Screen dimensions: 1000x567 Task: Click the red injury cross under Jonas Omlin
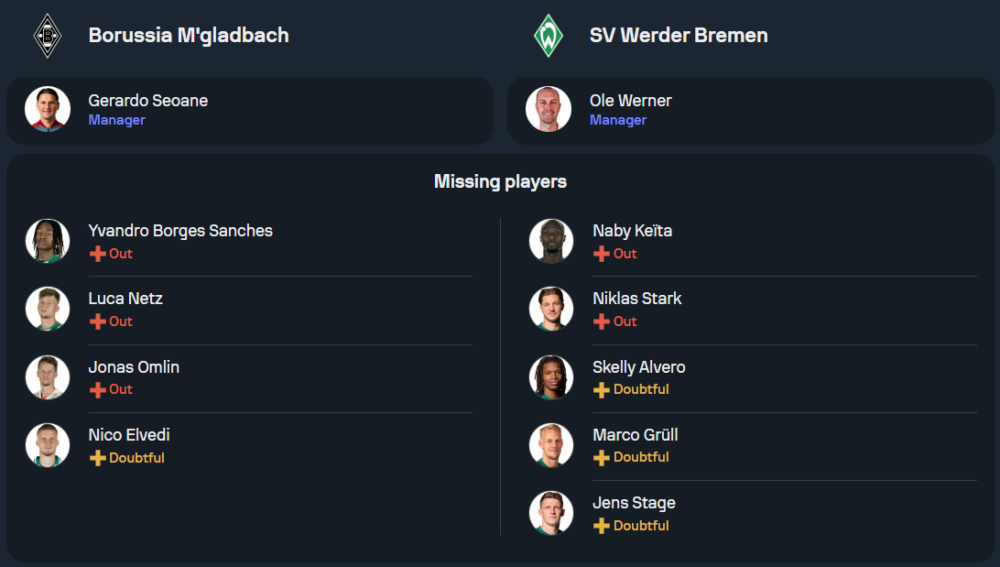point(97,390)
